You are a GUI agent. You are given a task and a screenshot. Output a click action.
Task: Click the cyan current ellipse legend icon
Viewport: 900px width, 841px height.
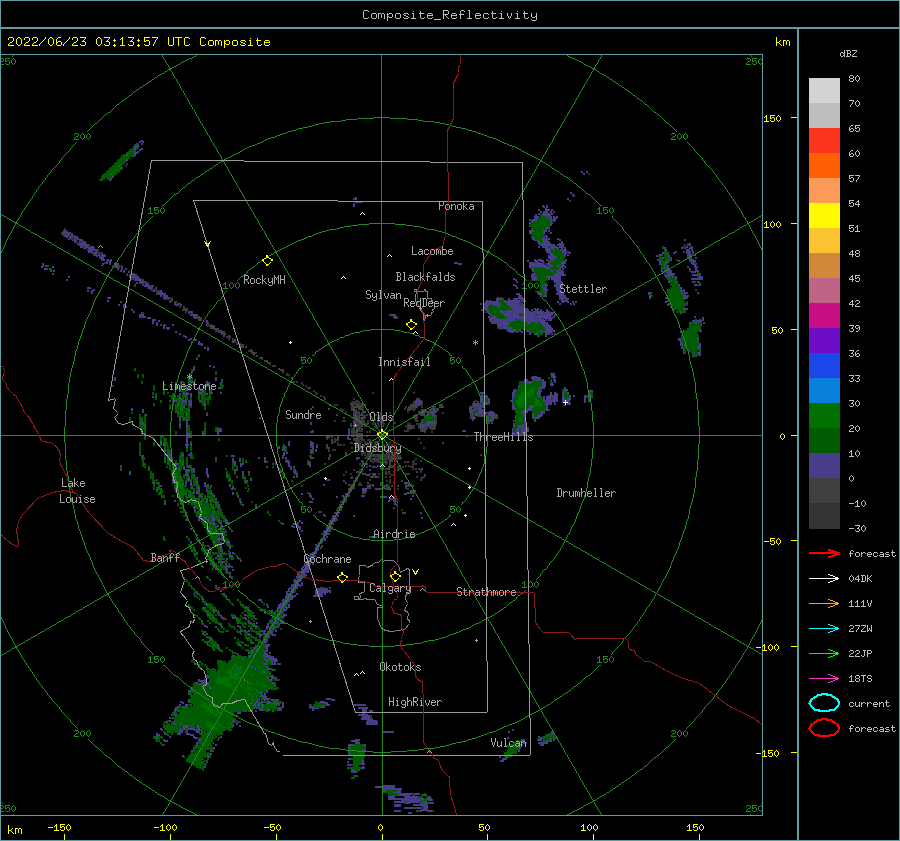pyautogui.click(x=824, y=703)
